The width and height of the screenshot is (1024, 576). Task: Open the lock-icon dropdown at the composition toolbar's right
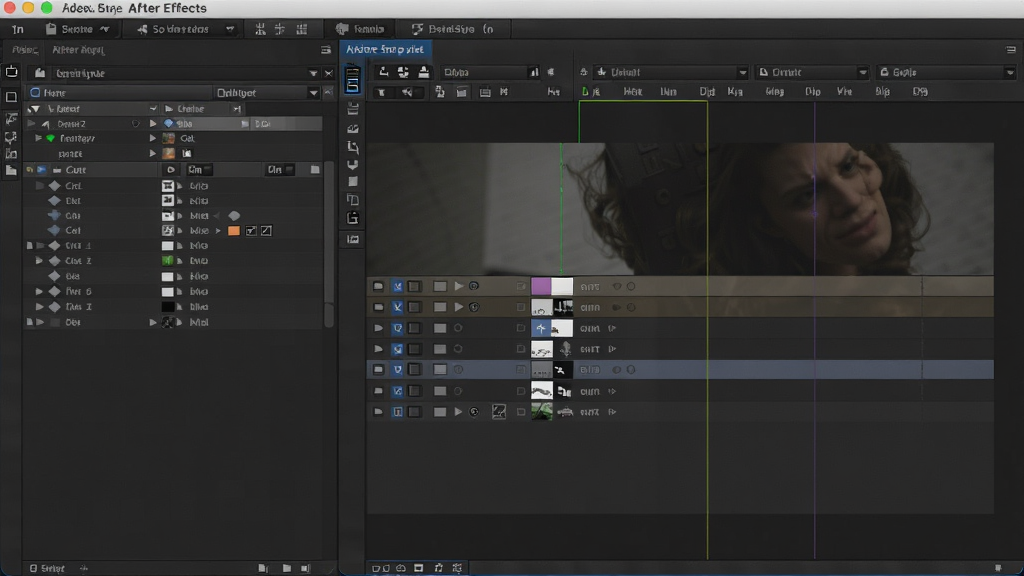click(x=946, y=72)
